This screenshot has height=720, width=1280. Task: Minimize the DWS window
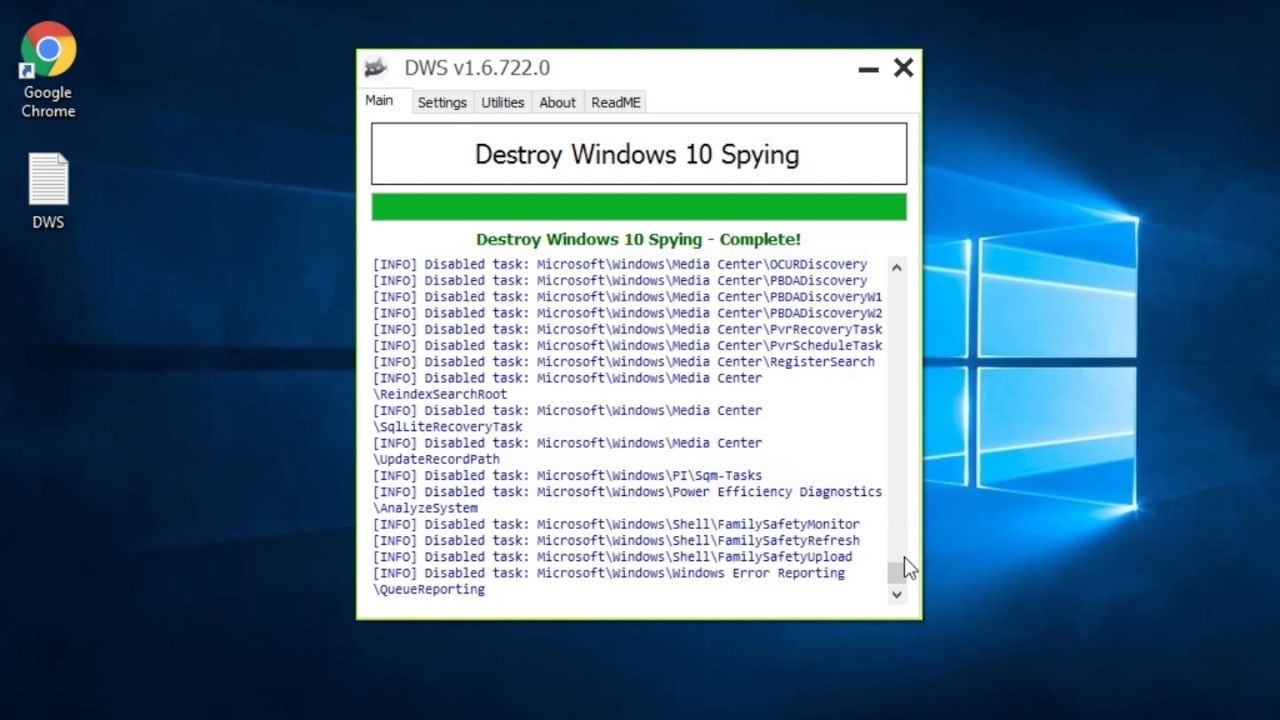pyautogui.click(x=868, y=68)
